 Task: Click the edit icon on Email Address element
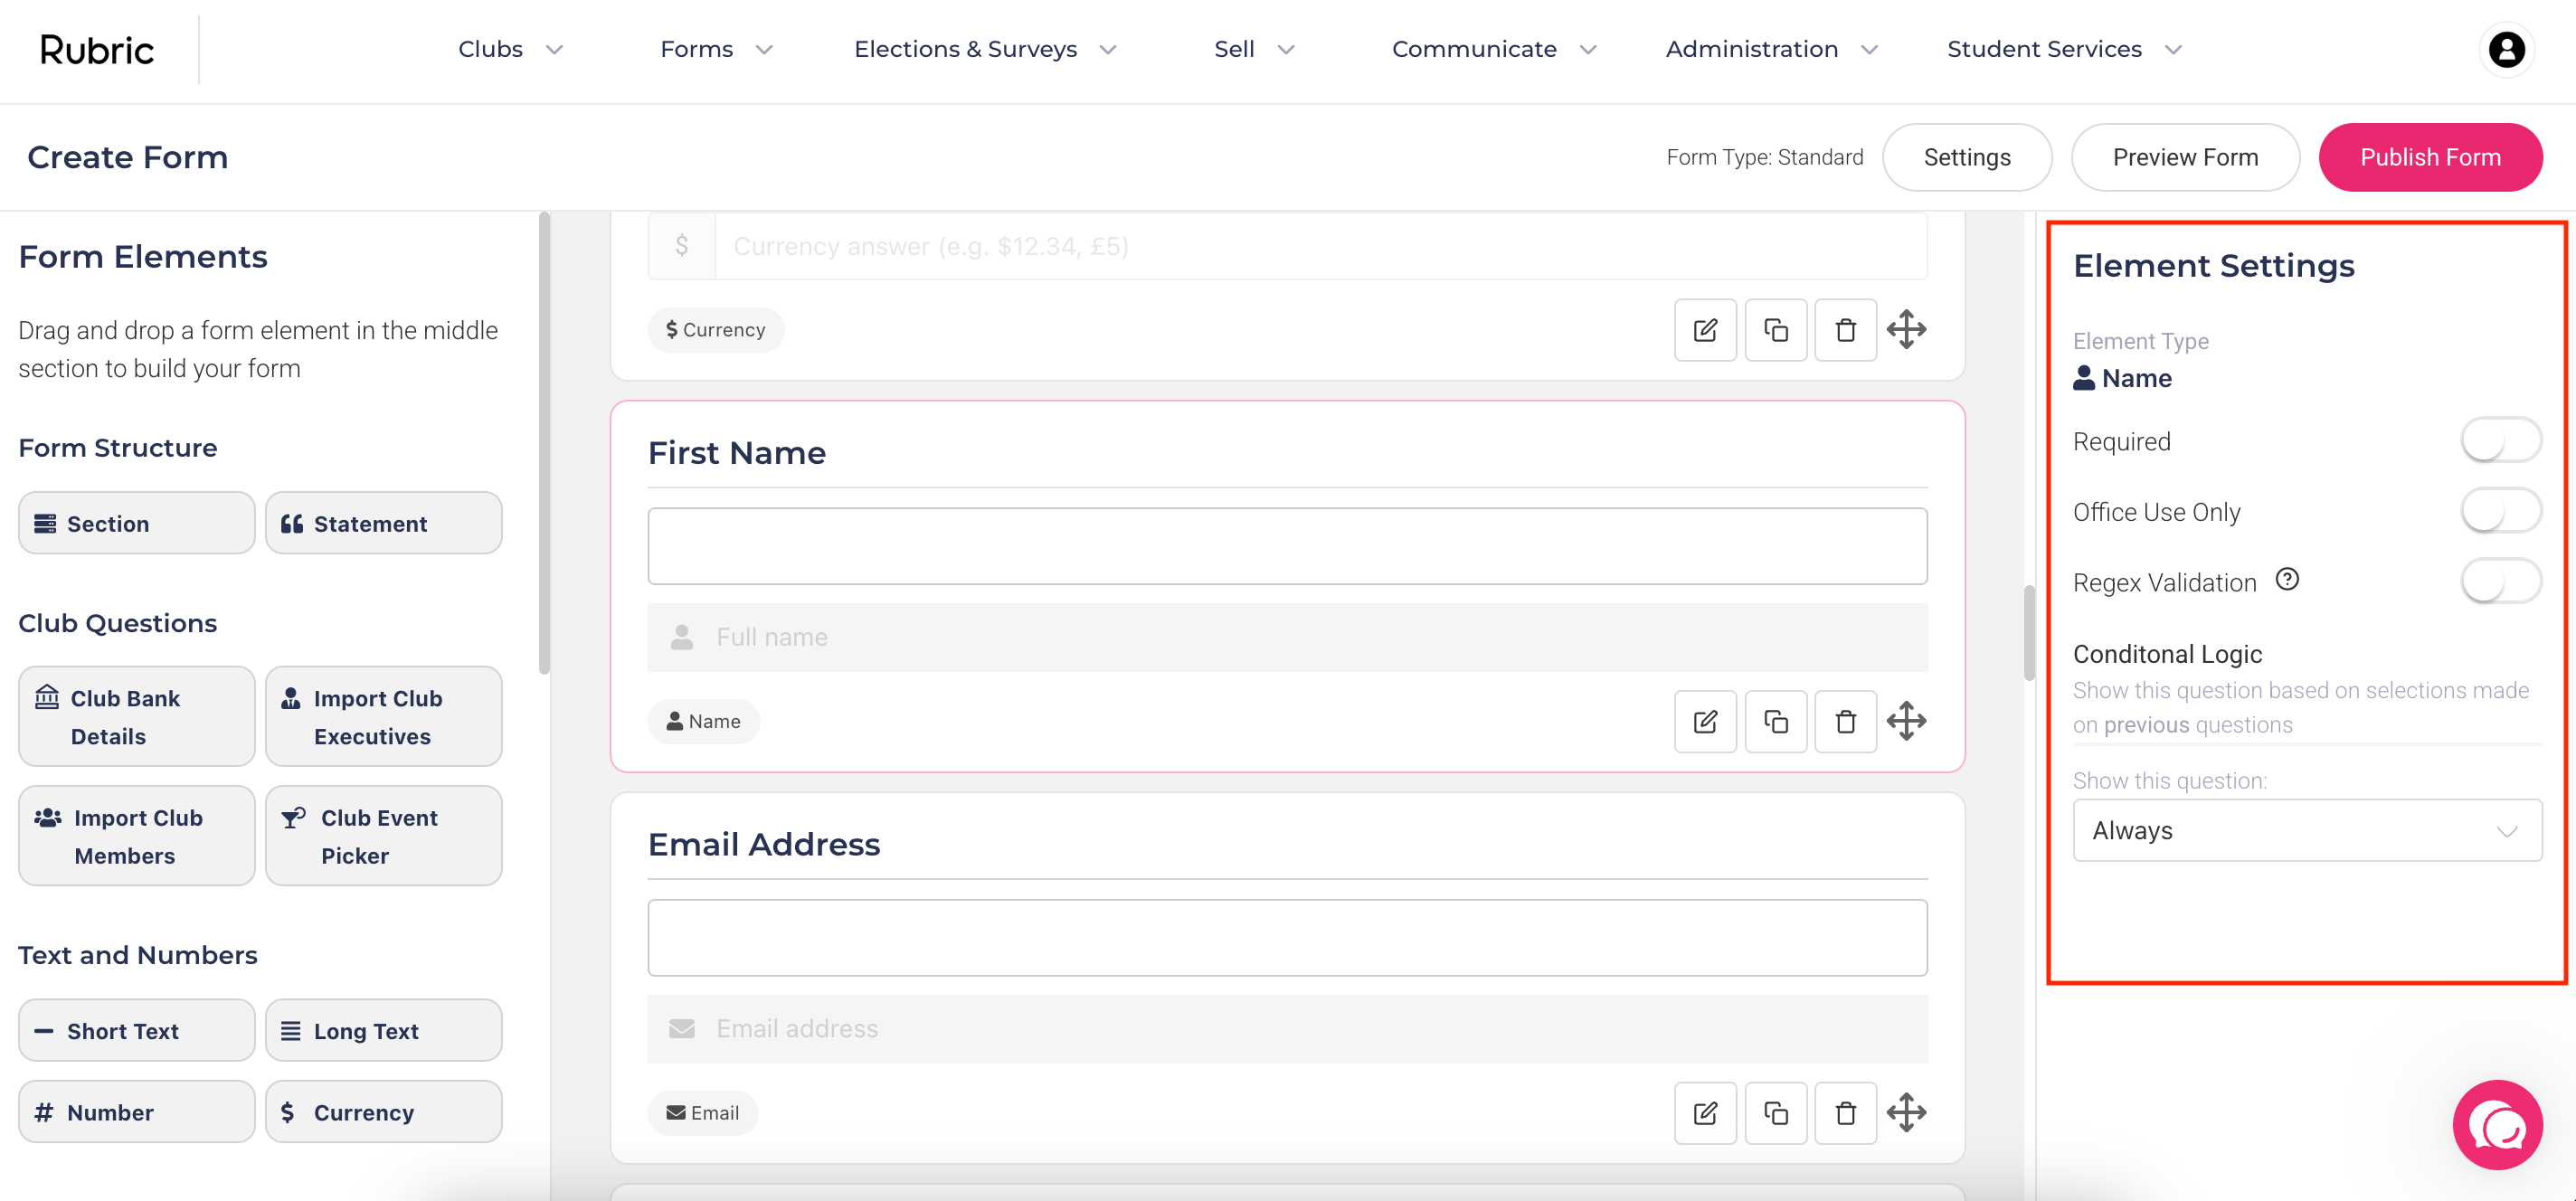click(1705, 1112)
